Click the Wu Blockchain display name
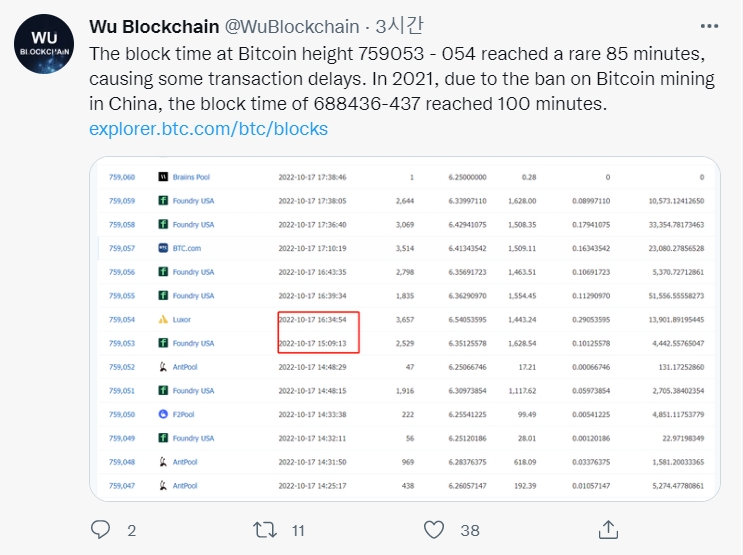Viewport: 743px width, 555px height. [154, 27]
